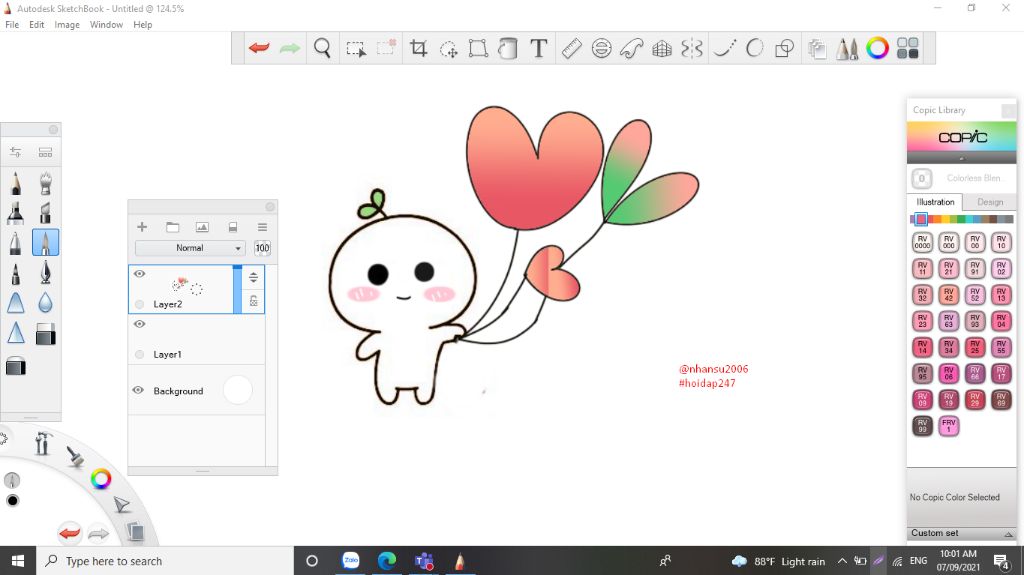
Task: Select the Crop tool
Action: point(418,48)
